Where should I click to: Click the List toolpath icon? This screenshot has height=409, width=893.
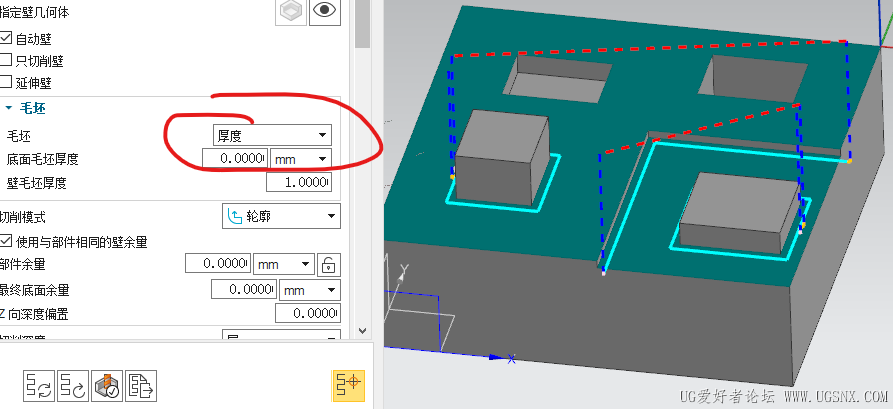click(141, 386)
